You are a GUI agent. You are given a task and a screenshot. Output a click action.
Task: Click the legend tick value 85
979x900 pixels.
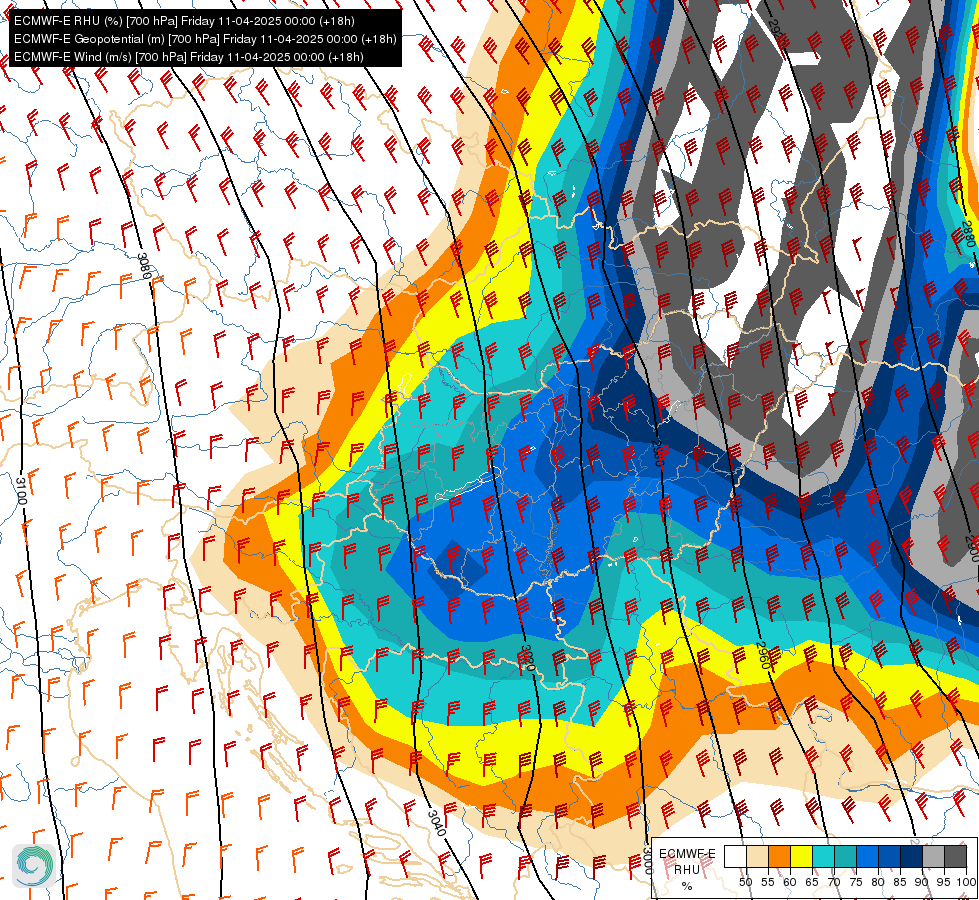coord(900,882)
